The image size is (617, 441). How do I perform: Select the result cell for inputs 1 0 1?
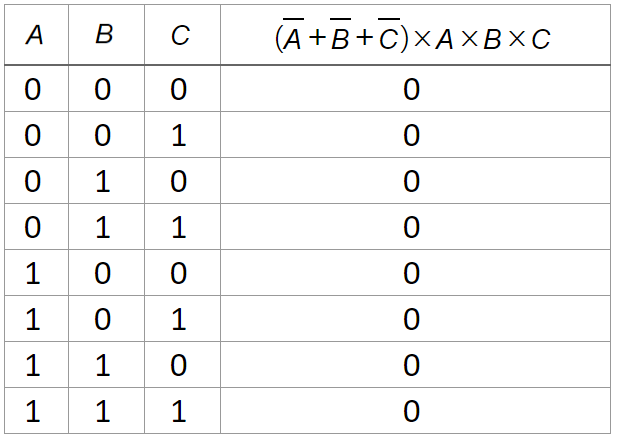pos(411,320)
